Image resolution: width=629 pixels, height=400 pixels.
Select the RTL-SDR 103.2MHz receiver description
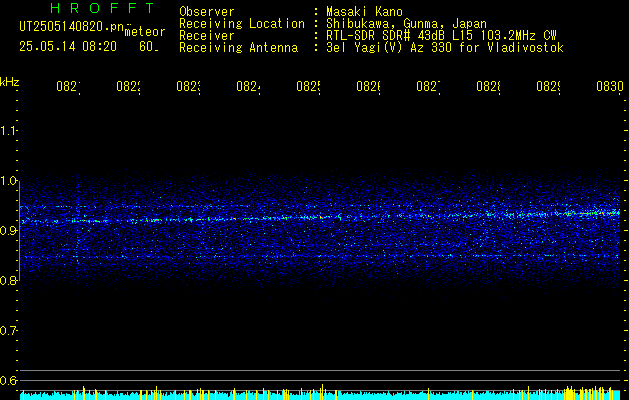[441, 36]
